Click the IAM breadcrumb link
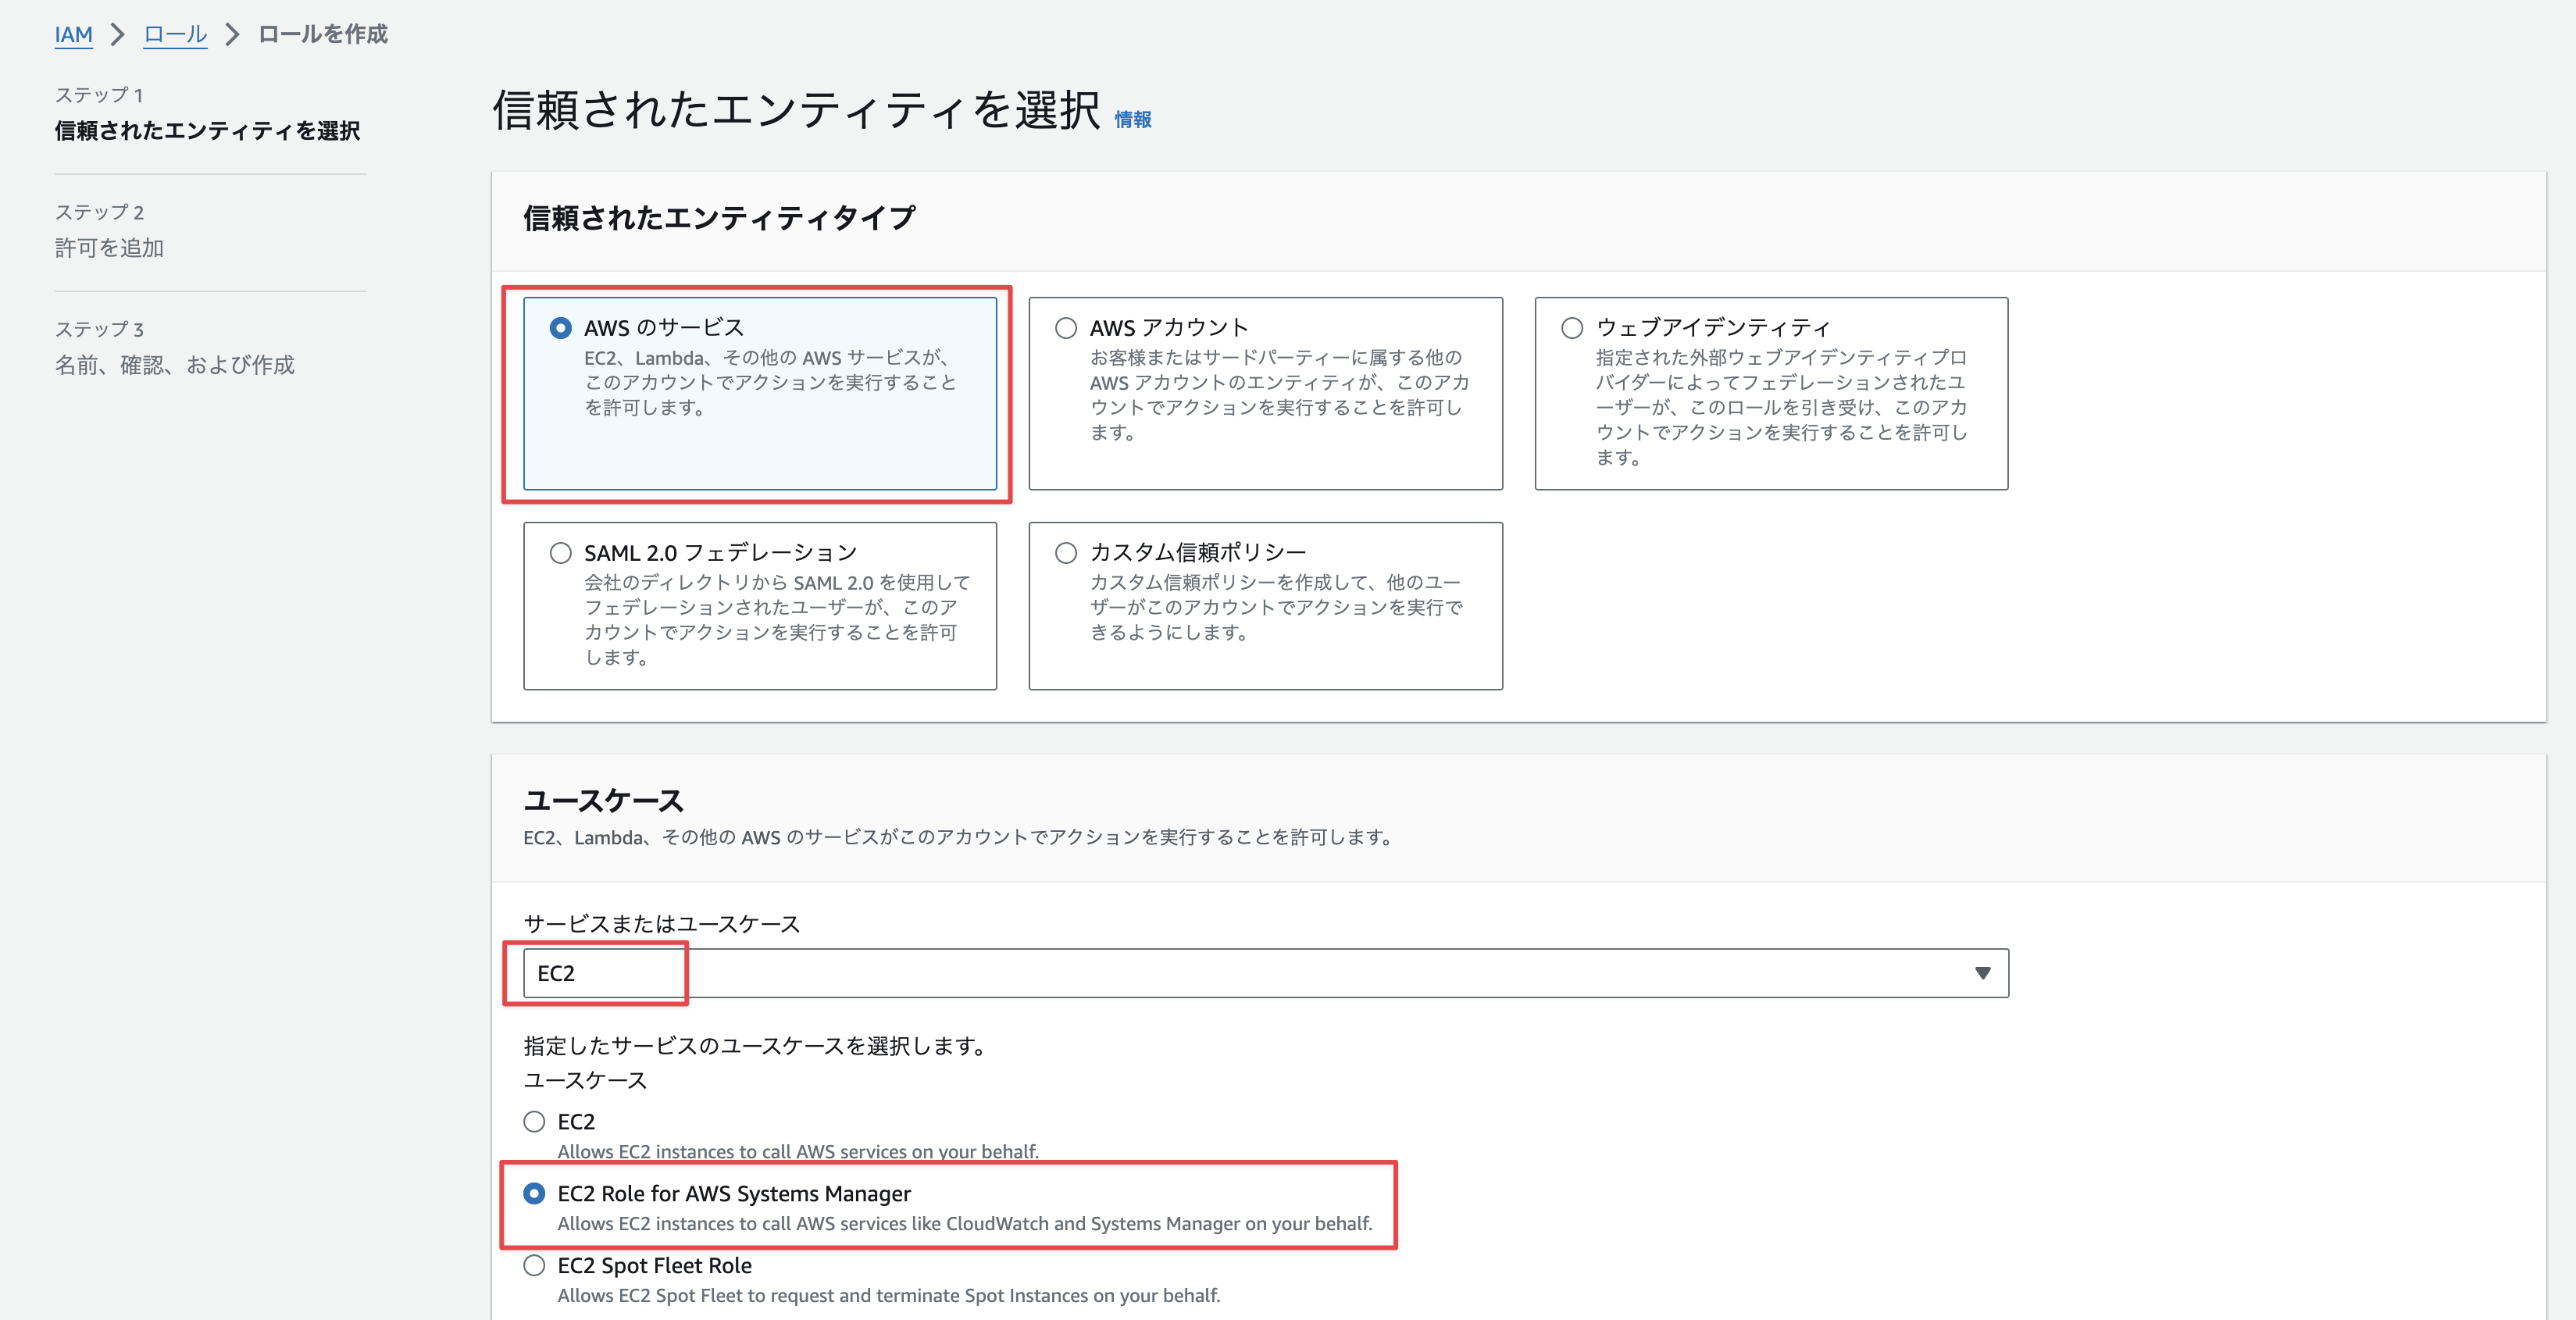The height and width of the screenshot is (1320, 2576). [x=73, y=35]
